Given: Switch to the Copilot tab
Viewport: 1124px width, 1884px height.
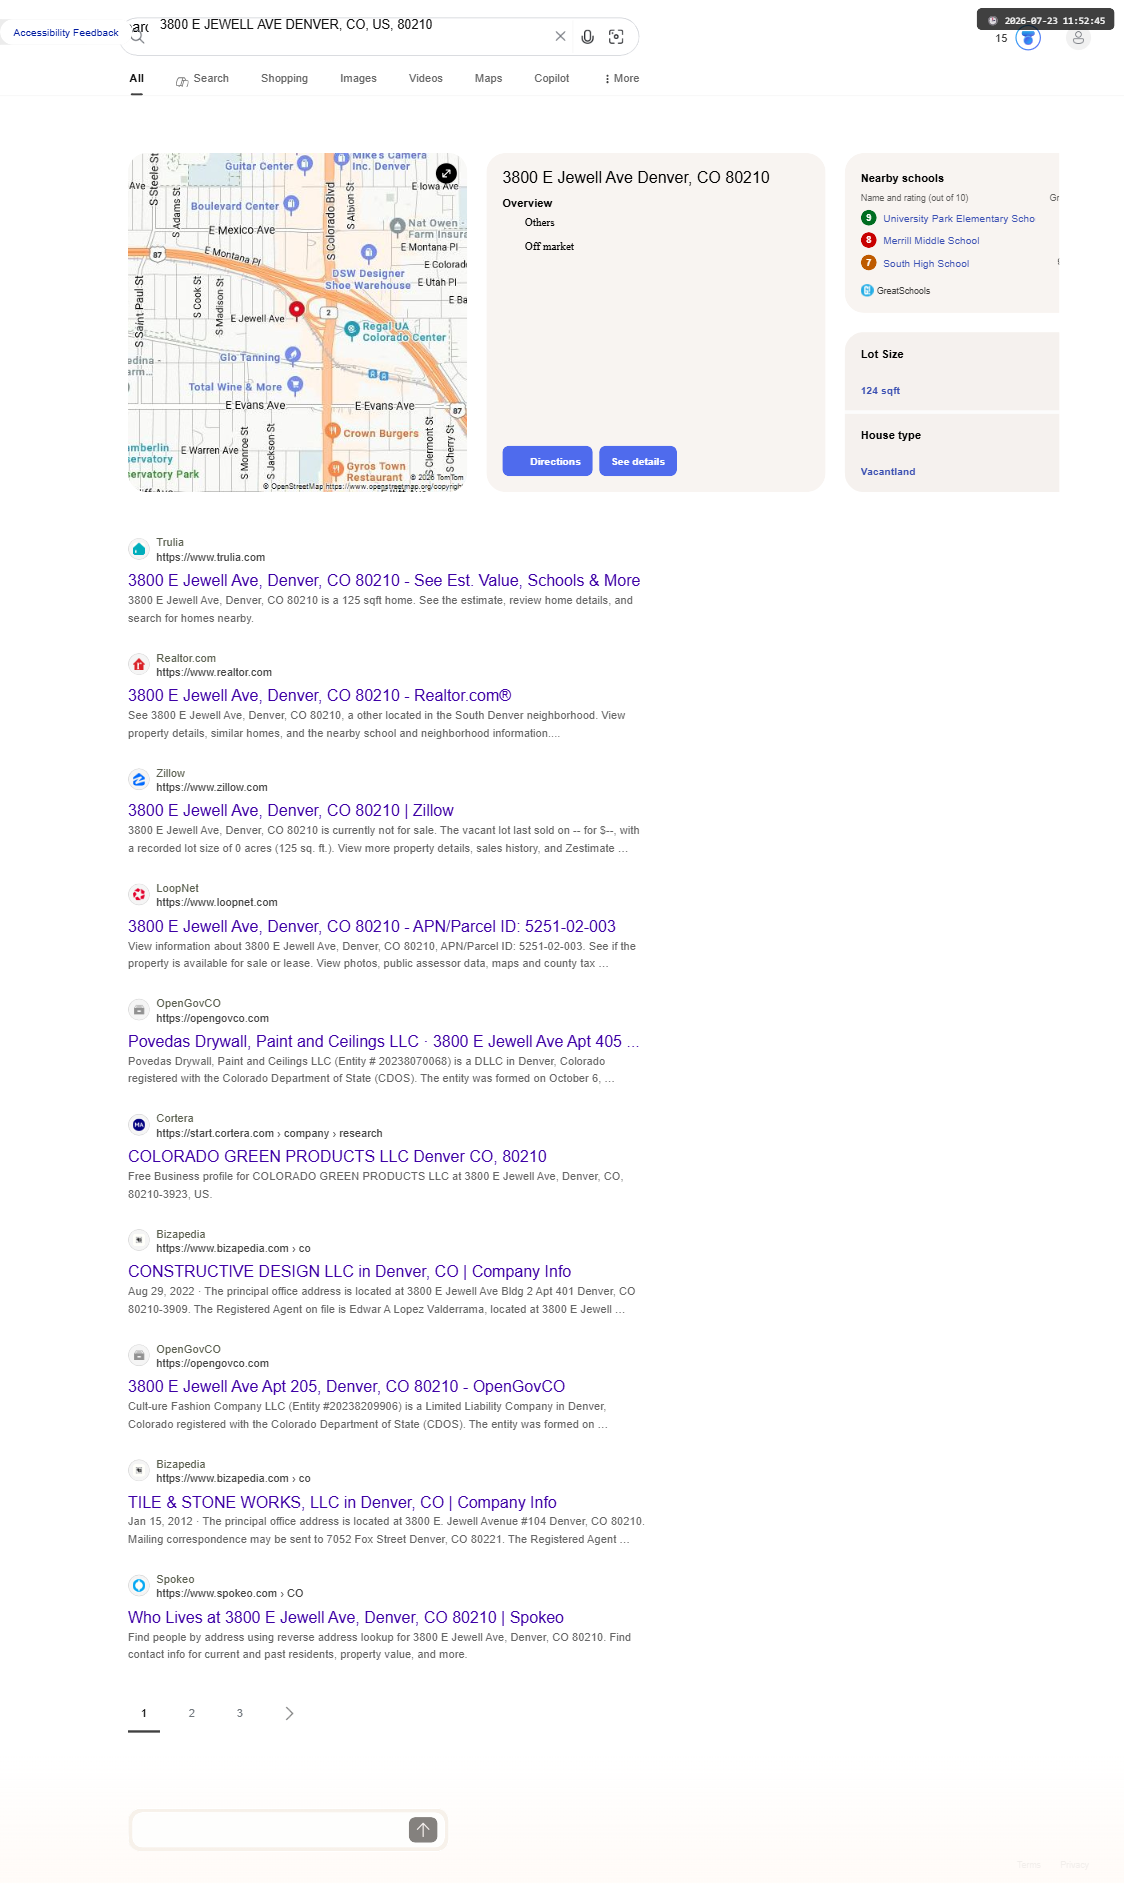Looking at the screenshot, I should [x=552, y=79].
